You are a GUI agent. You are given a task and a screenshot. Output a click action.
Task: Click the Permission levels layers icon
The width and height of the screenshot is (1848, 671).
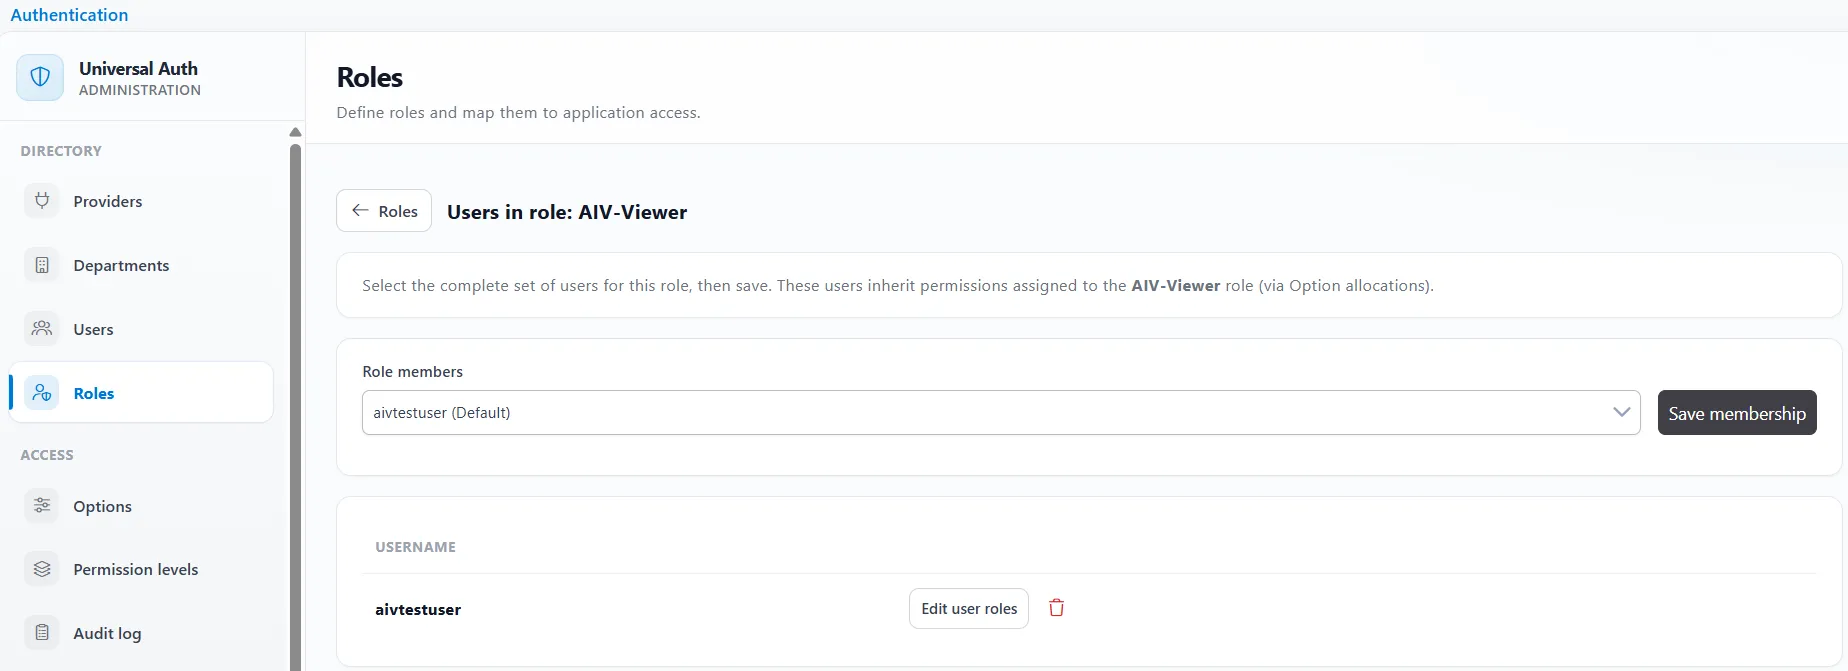click(42, 569)
